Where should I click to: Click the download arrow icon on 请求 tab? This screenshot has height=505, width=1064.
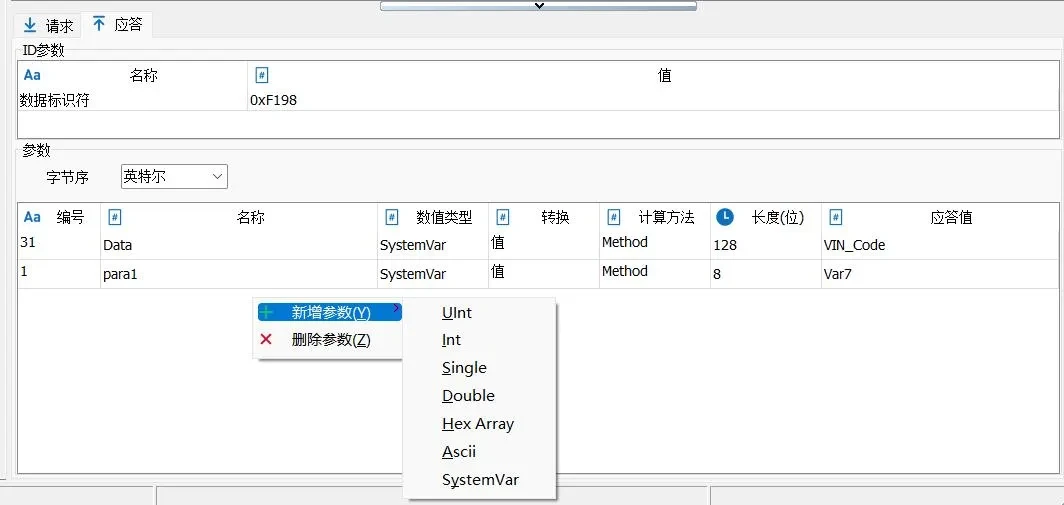pos(30,26)
